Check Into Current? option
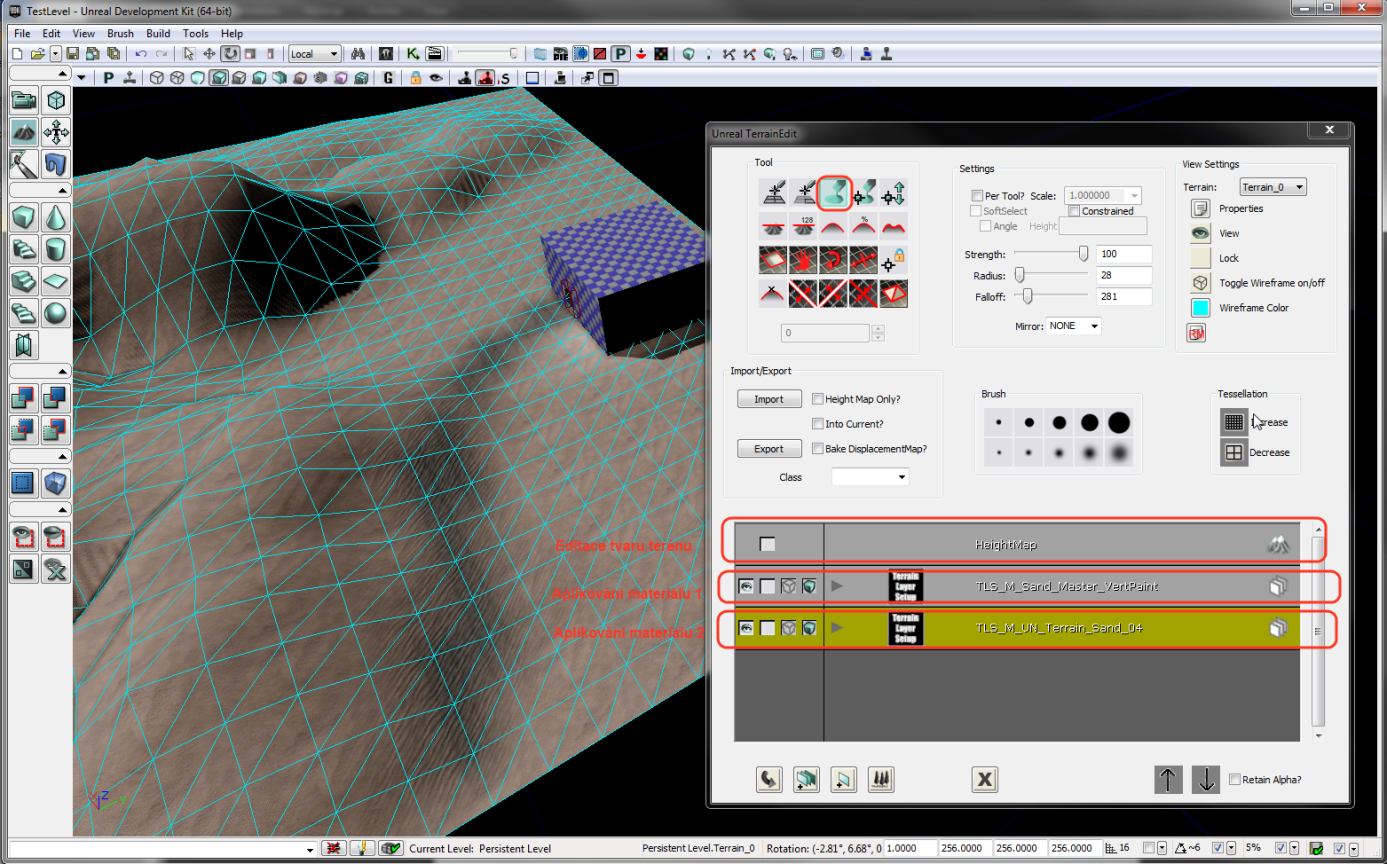 point(818,424)
